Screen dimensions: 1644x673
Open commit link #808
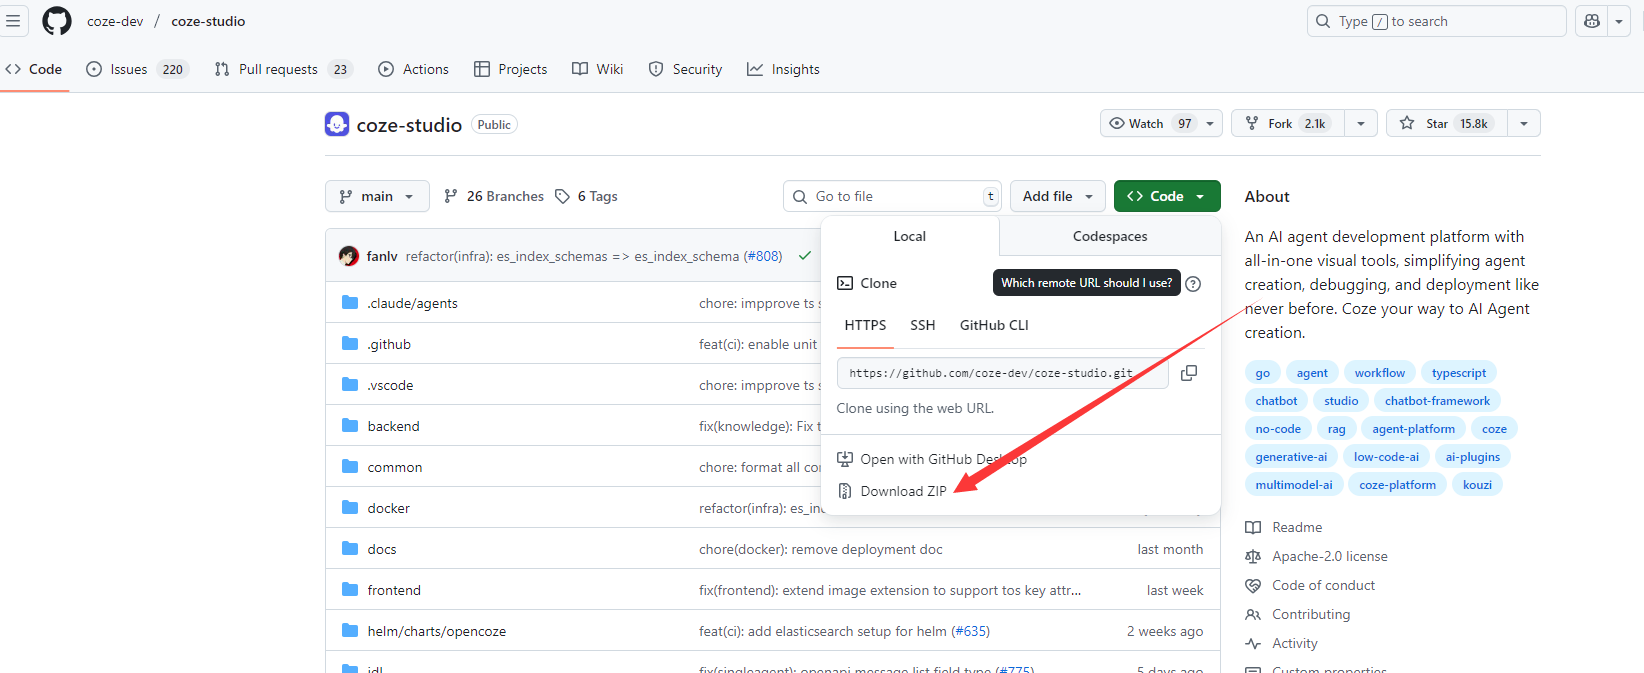[x=763, y=256]
